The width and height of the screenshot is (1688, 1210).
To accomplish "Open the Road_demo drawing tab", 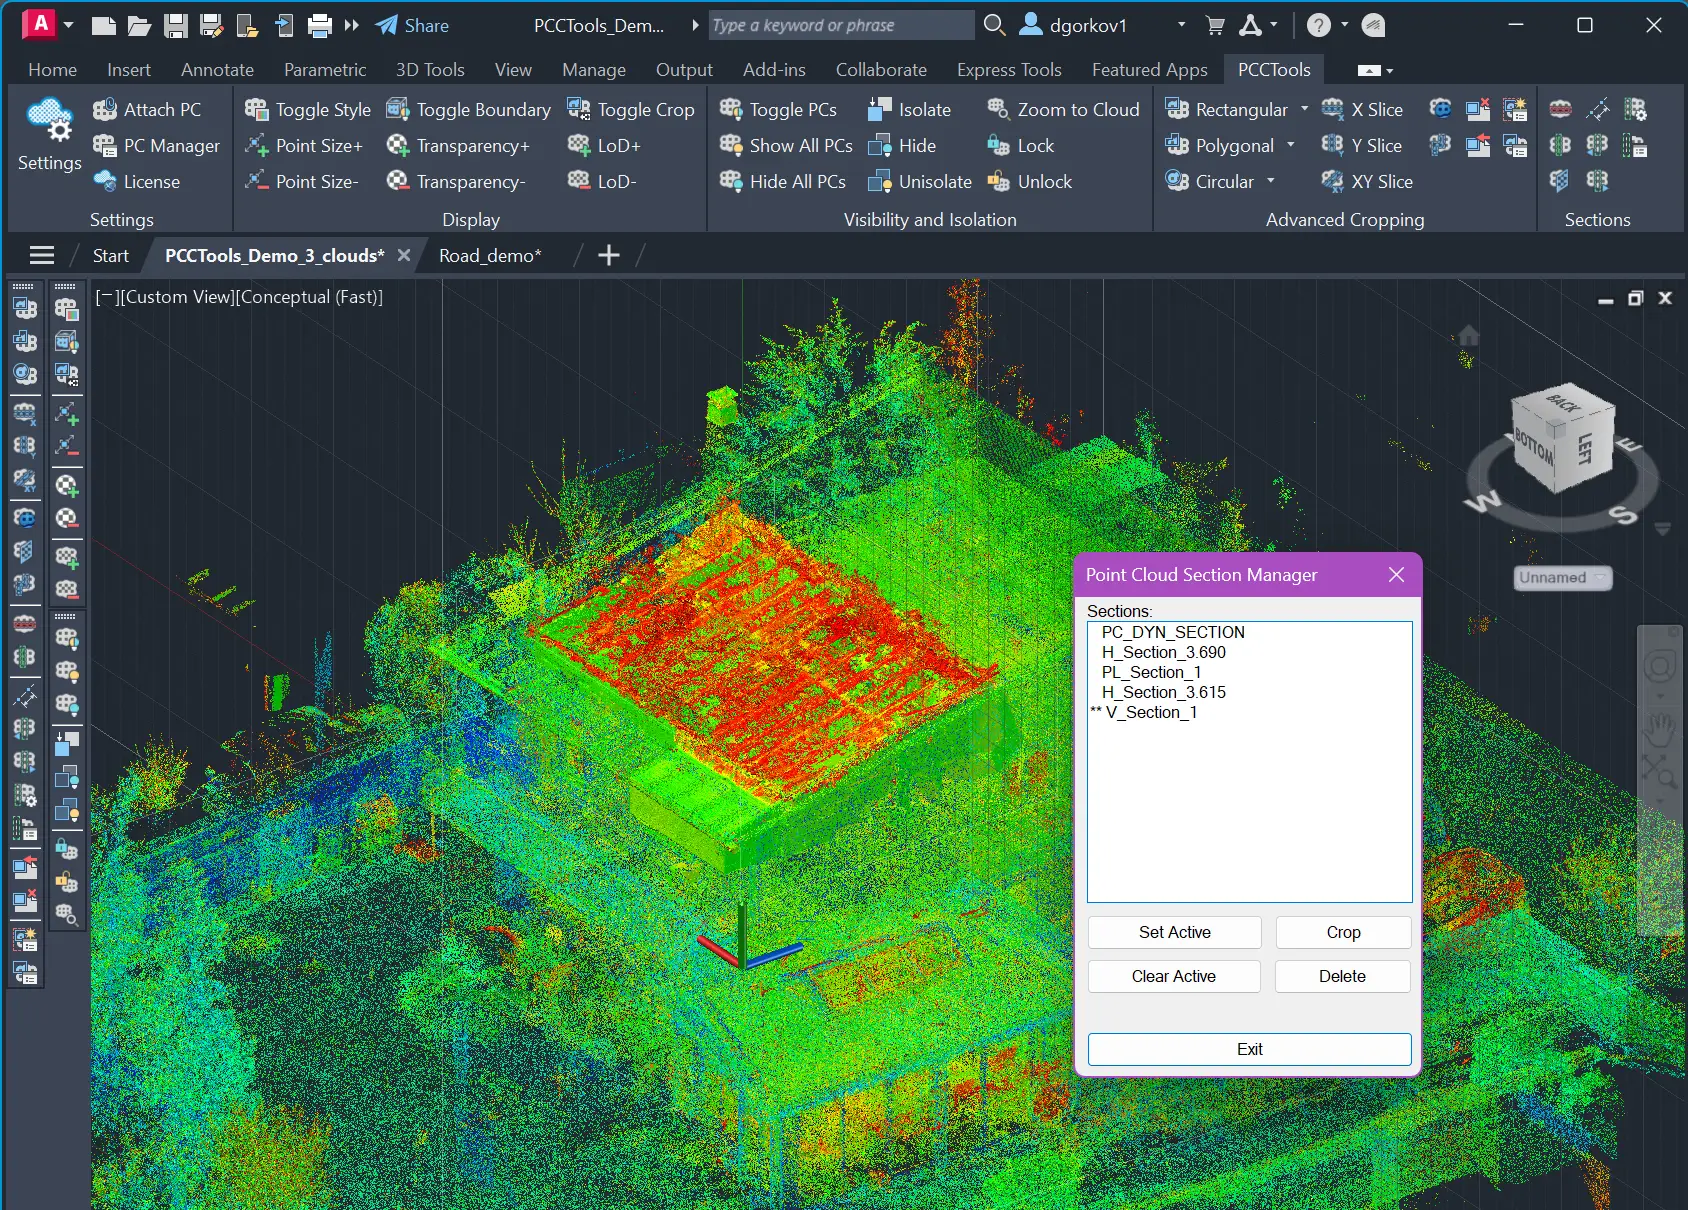I will (x=489, y=256).
